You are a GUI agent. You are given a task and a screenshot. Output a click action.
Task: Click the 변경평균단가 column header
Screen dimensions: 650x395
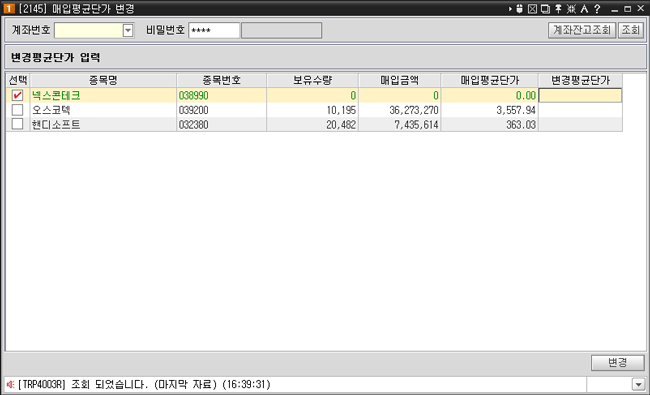click(x=580, y=80)
